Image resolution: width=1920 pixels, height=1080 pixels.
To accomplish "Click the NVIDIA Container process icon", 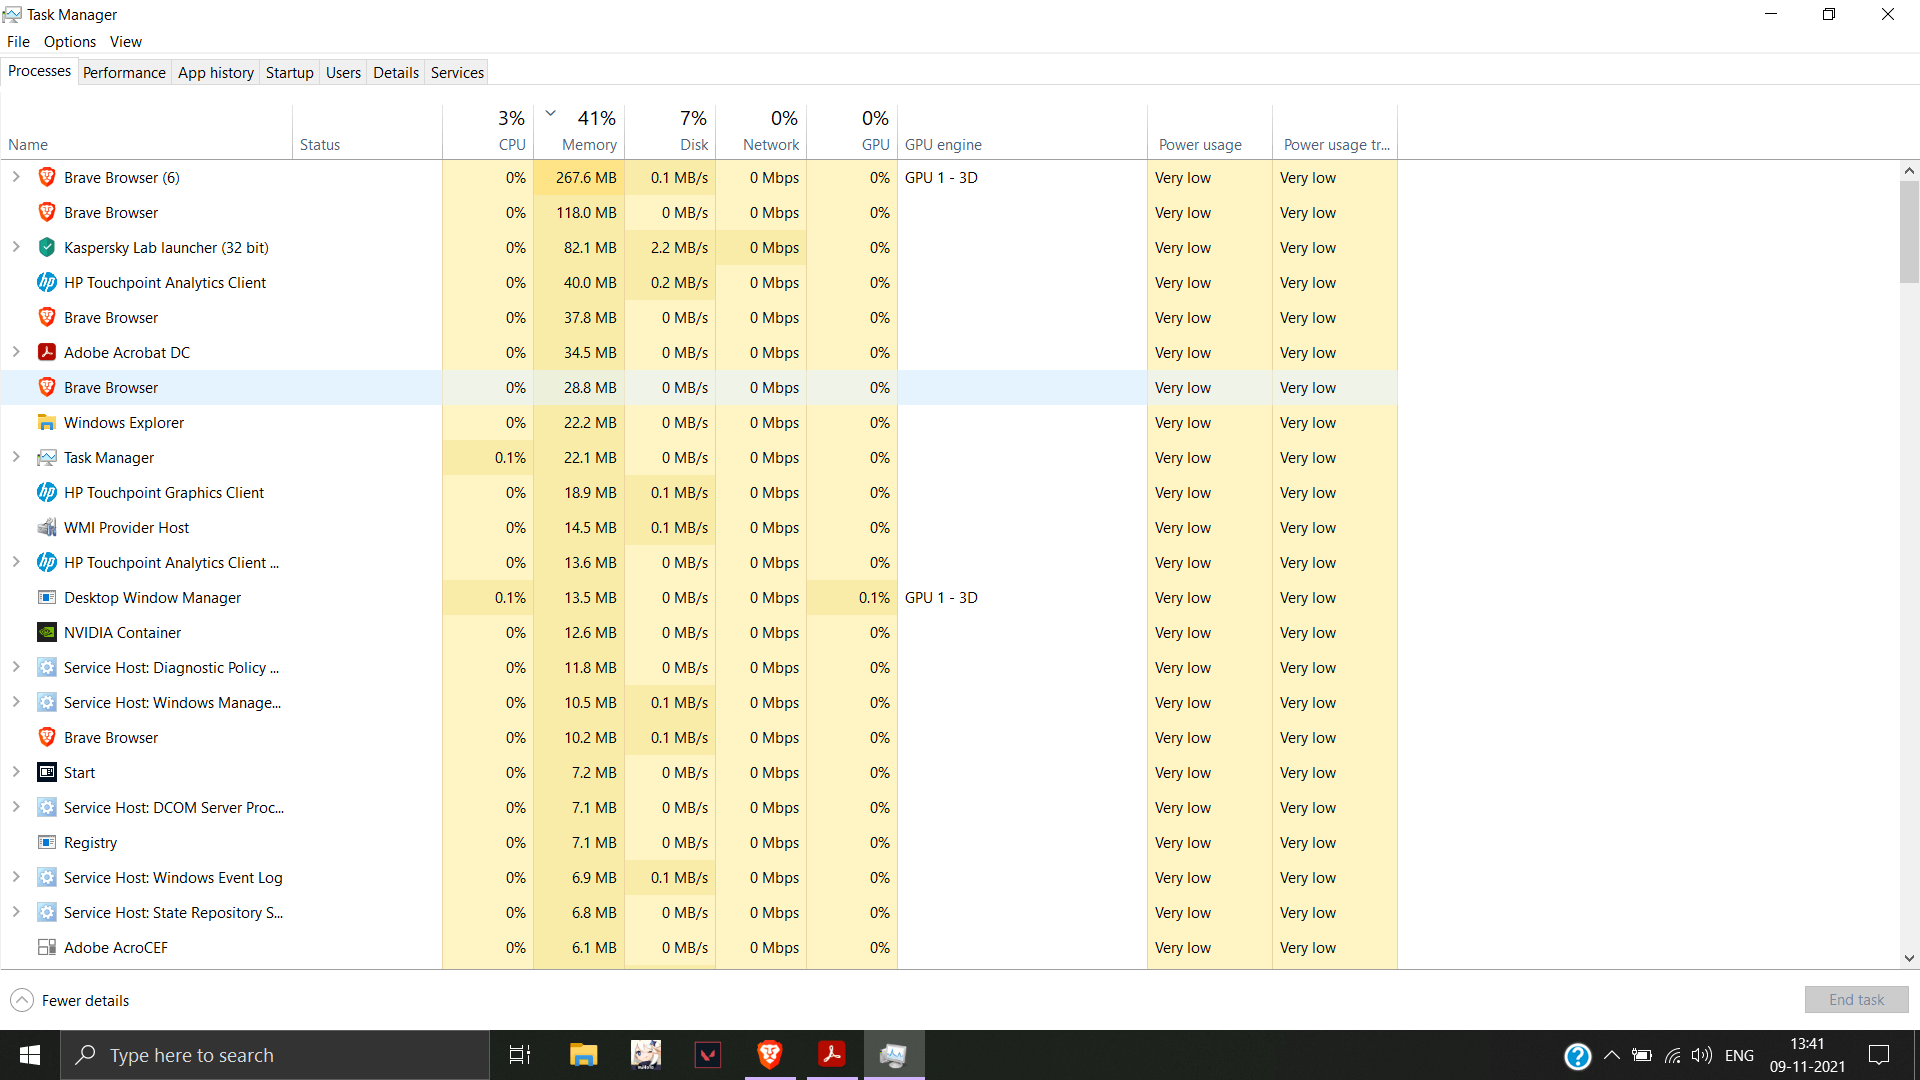I will [47, 632].
